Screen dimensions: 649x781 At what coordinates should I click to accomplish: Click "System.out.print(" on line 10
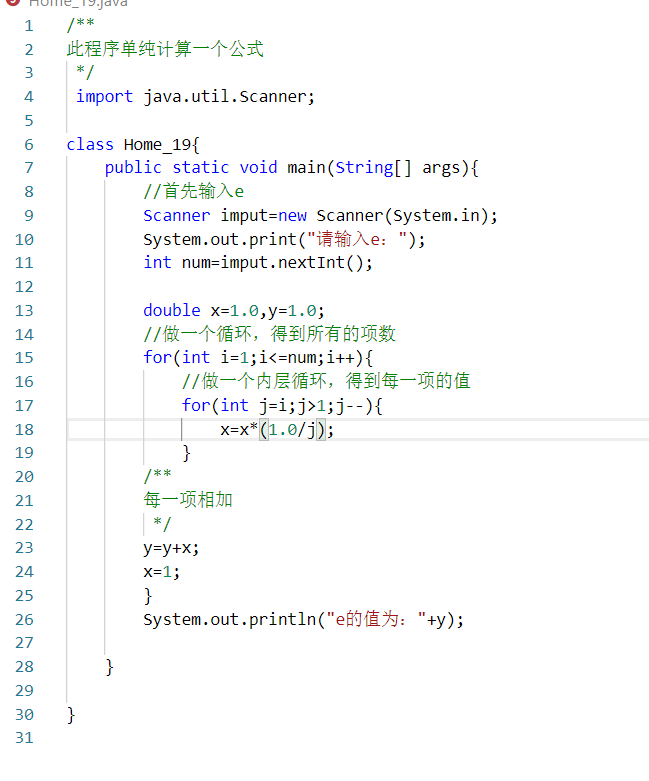(x=224, y=240)
